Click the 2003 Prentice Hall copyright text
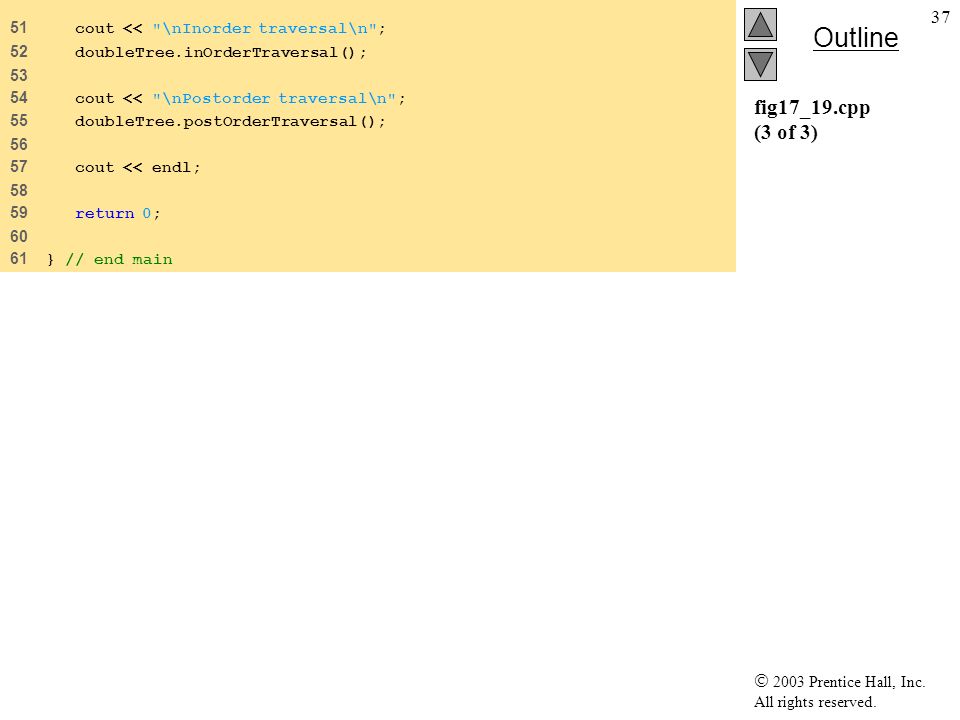This screenshot has width=960, height=720. [x=839, y=681]
